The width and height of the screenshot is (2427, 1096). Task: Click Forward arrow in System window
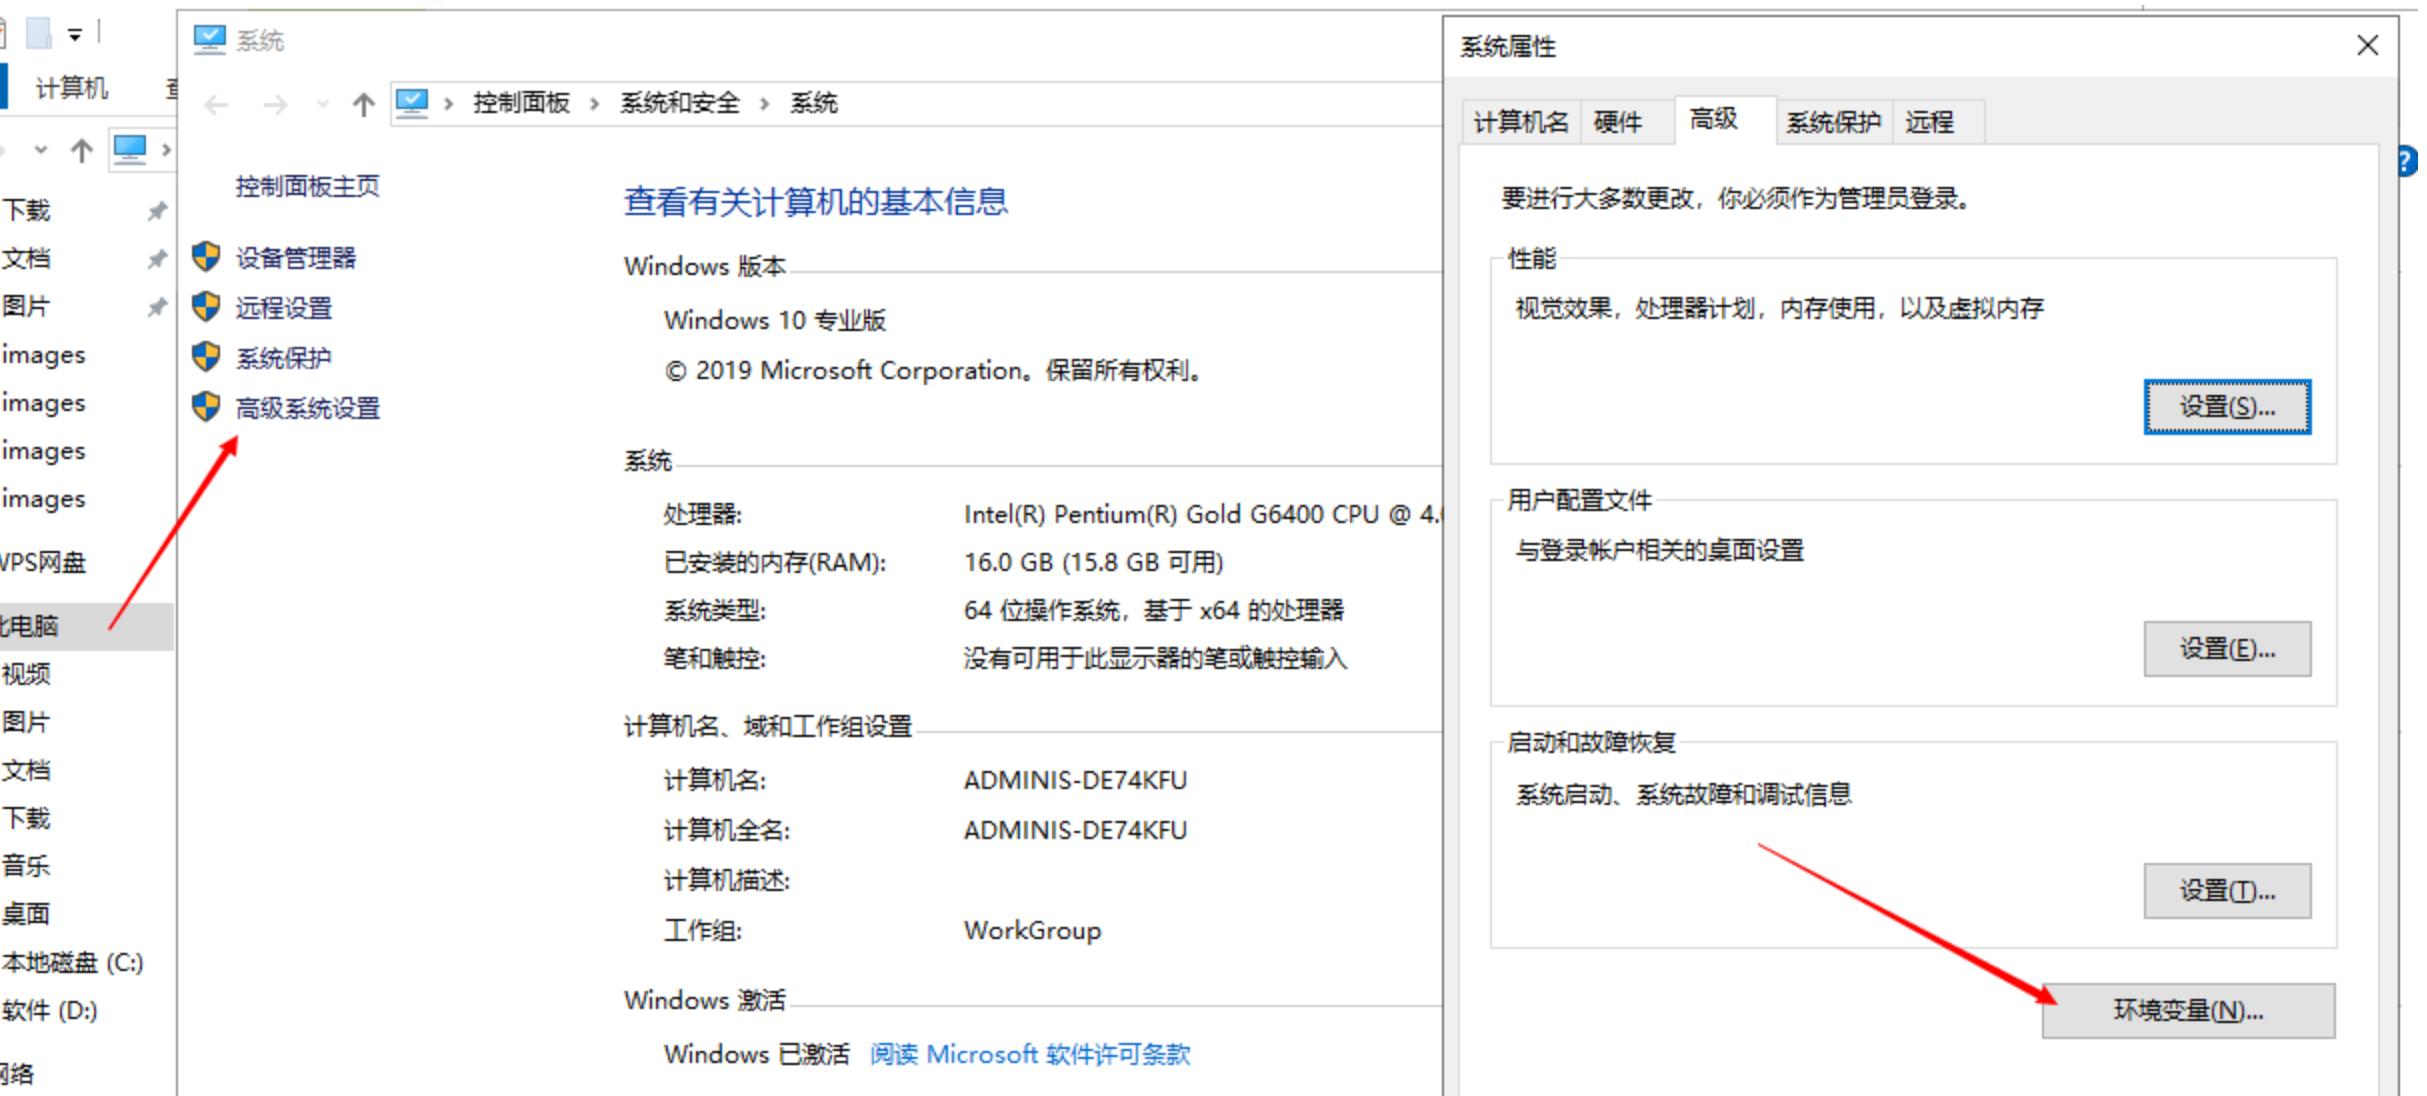(x=275, y=104)
